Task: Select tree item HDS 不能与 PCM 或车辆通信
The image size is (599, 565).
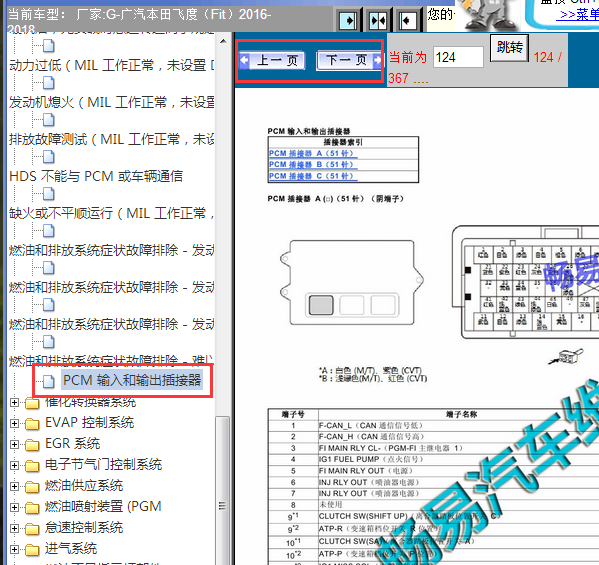Action: 96,176
